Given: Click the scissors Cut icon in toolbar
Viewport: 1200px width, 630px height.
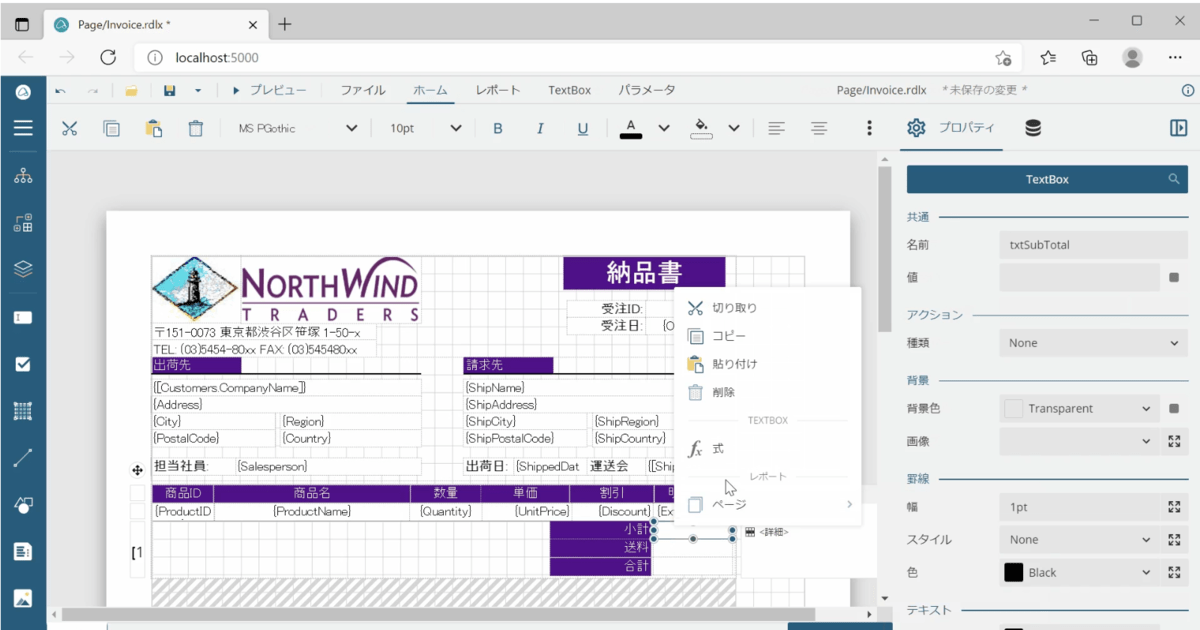Looking at the screenshot, I should point(69,128).
